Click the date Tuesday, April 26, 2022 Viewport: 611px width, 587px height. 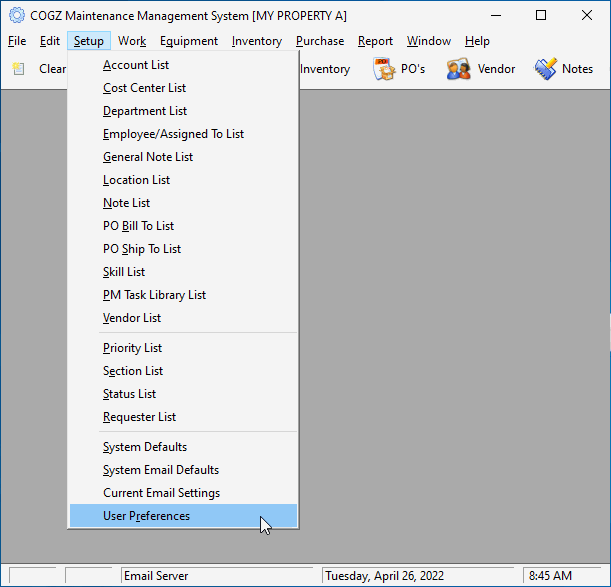click(385, 576)
